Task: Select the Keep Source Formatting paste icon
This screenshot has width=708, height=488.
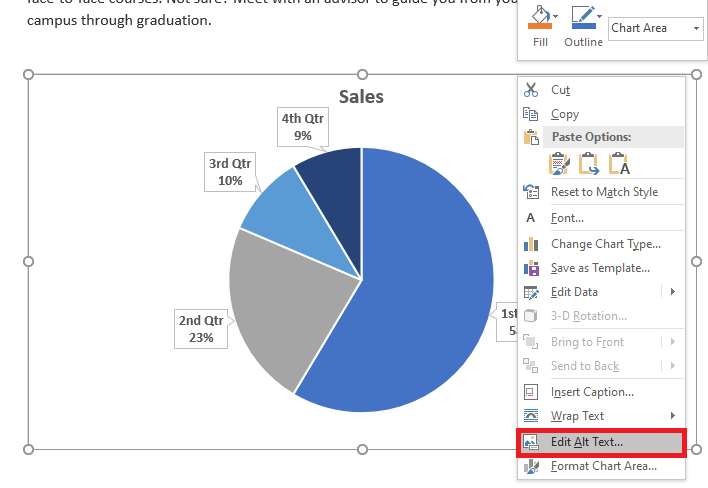Action: click(559, 163)
